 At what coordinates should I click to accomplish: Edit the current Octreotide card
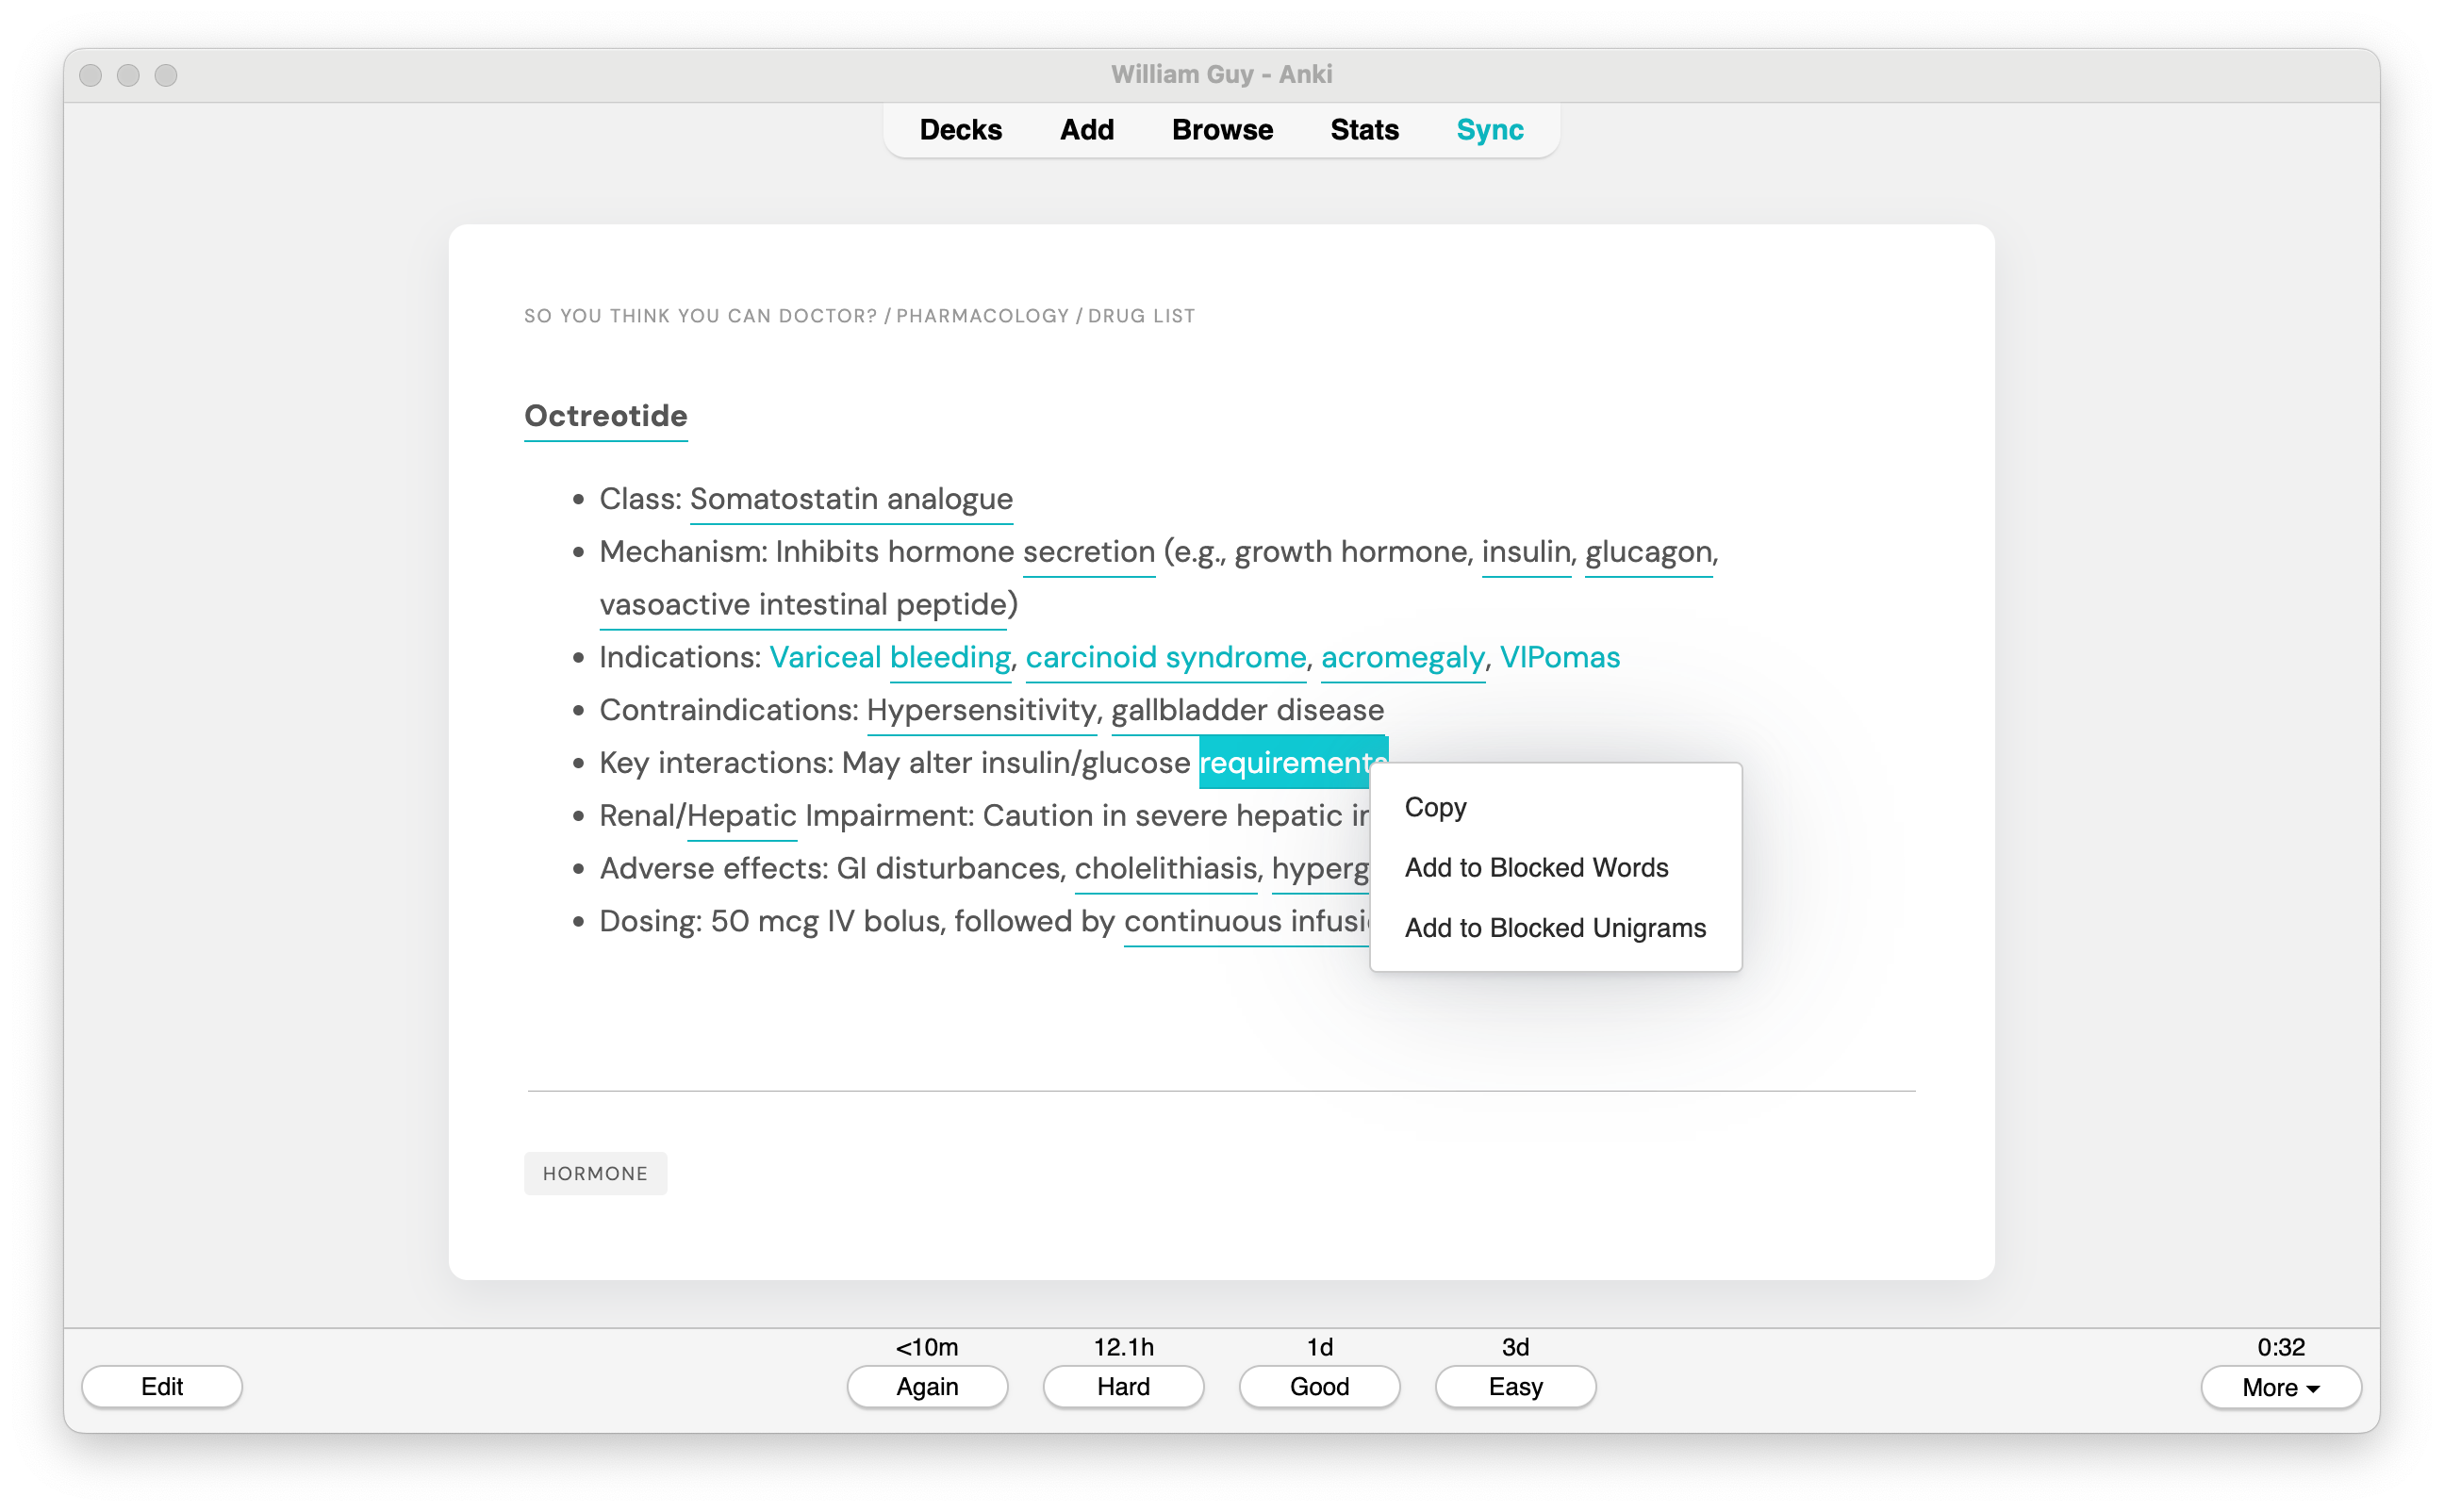(161, 1387)
